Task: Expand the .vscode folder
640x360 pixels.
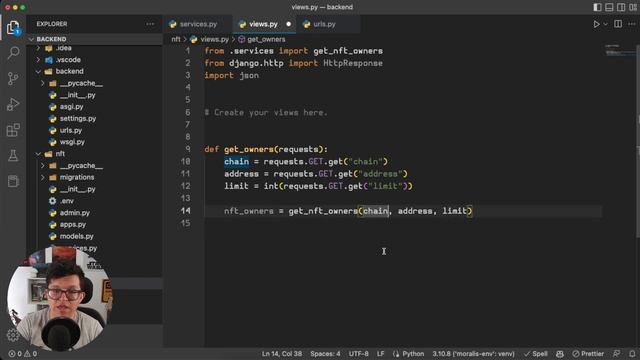Action: tap(68, 60)
